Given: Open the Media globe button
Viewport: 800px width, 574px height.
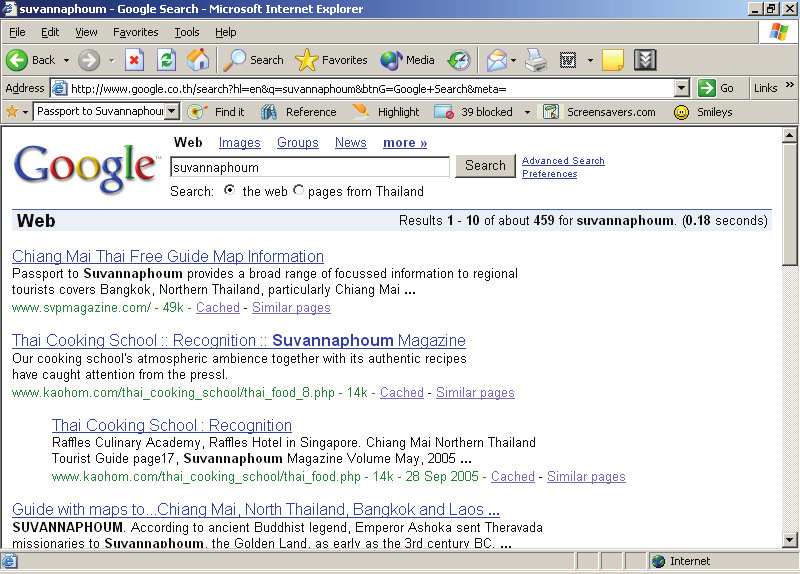Looking at the screenshot, I should pos(391,60).
